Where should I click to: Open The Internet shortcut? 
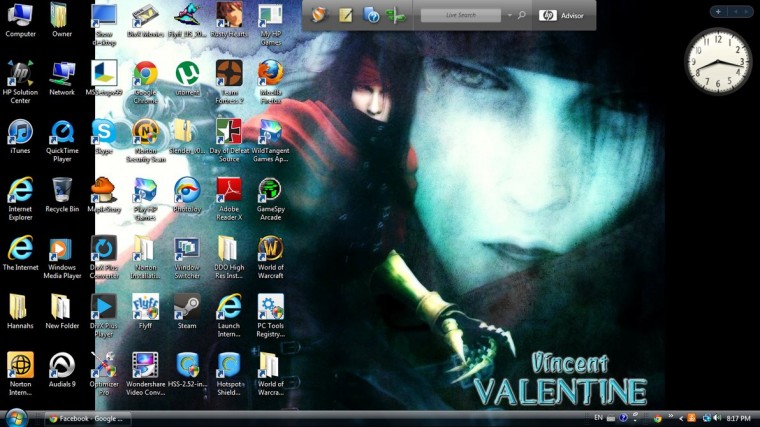click(x=20, y=253)
